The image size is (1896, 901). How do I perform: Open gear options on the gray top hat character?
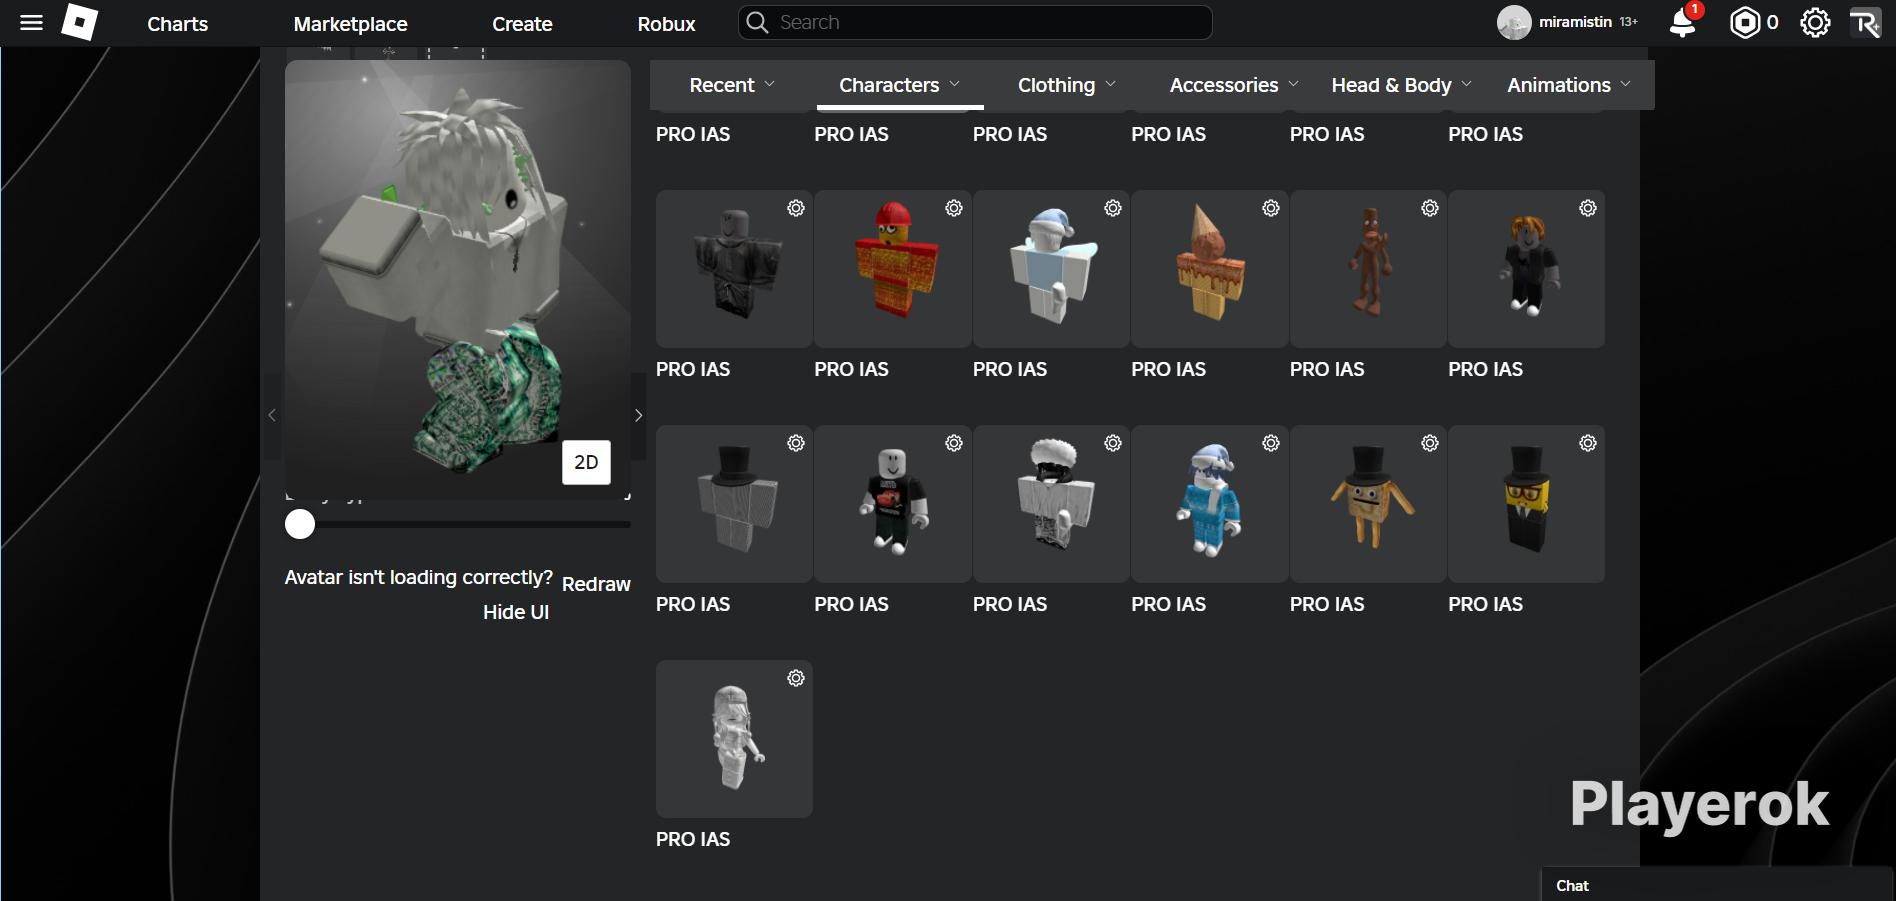pyautogui.click(x=796, y=443)
